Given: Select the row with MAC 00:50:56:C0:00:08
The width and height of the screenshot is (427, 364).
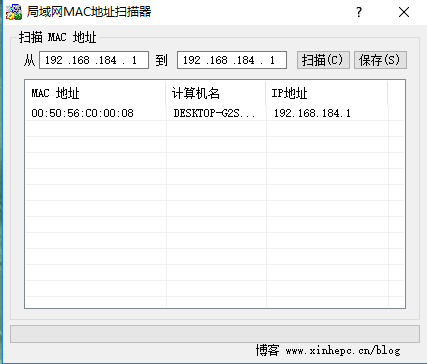Looking at the screenshot, I should click(215, 113).
